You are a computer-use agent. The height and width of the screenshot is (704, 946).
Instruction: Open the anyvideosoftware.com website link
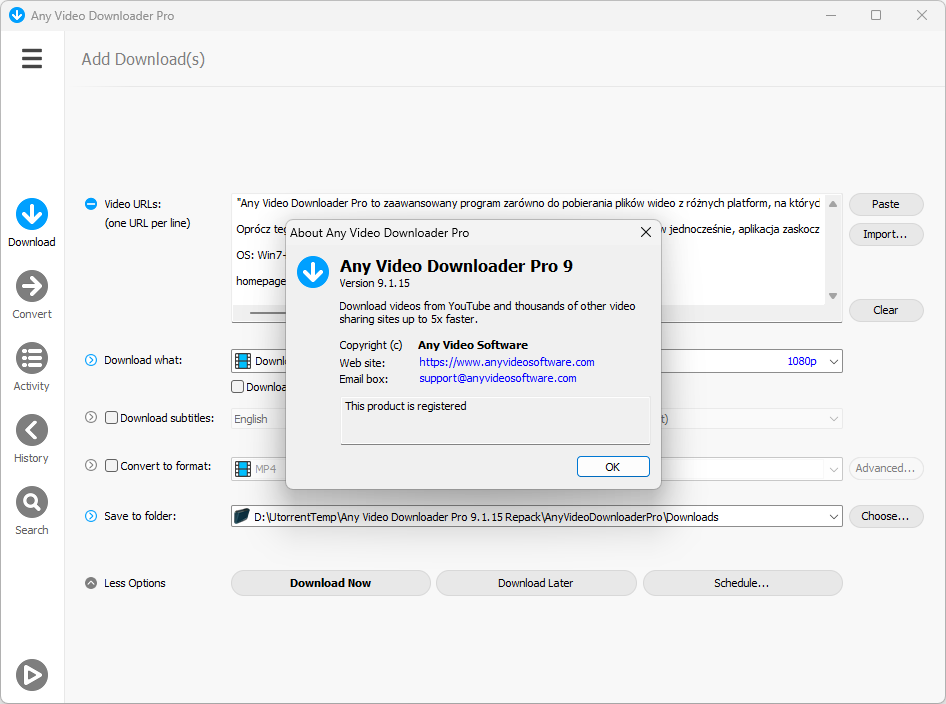507,362
